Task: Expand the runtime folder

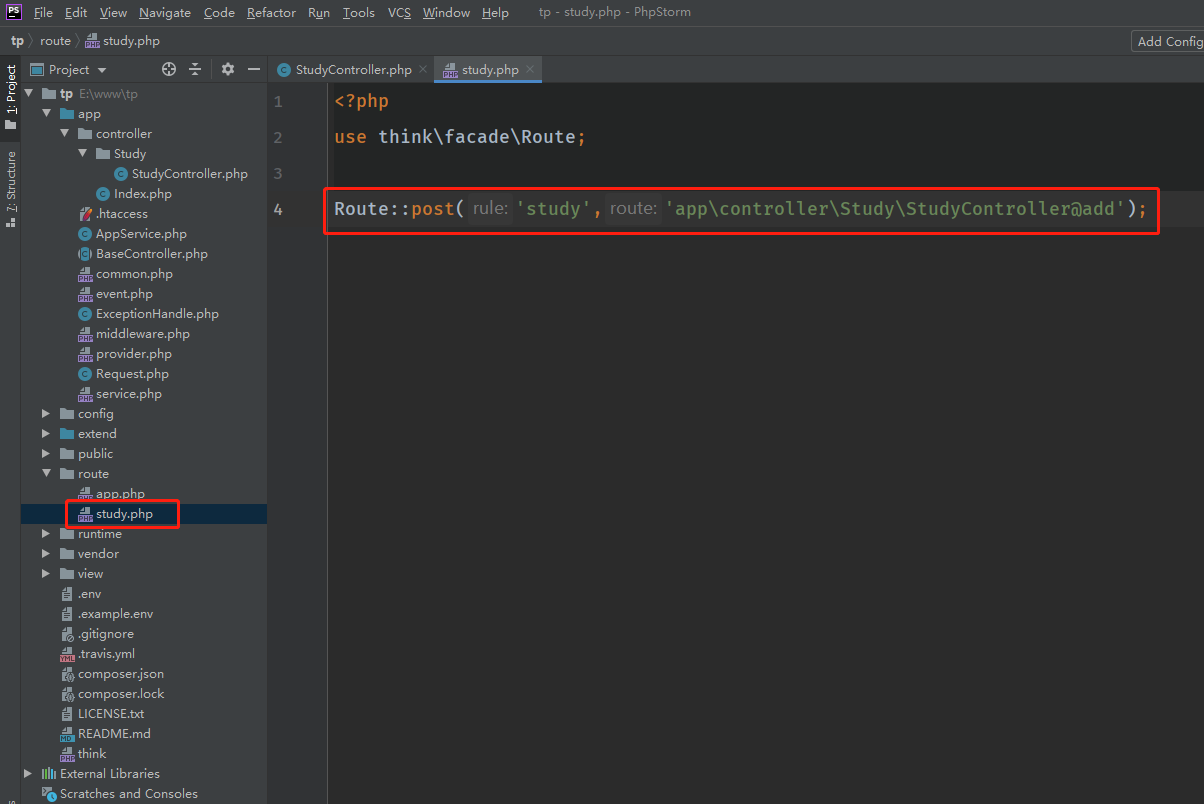Action: (x=46, y=533)
